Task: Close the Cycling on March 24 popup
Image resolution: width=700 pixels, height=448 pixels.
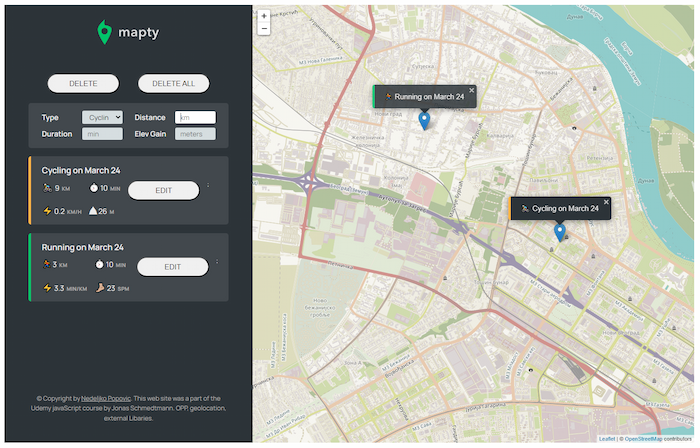Action: [606, 201]
